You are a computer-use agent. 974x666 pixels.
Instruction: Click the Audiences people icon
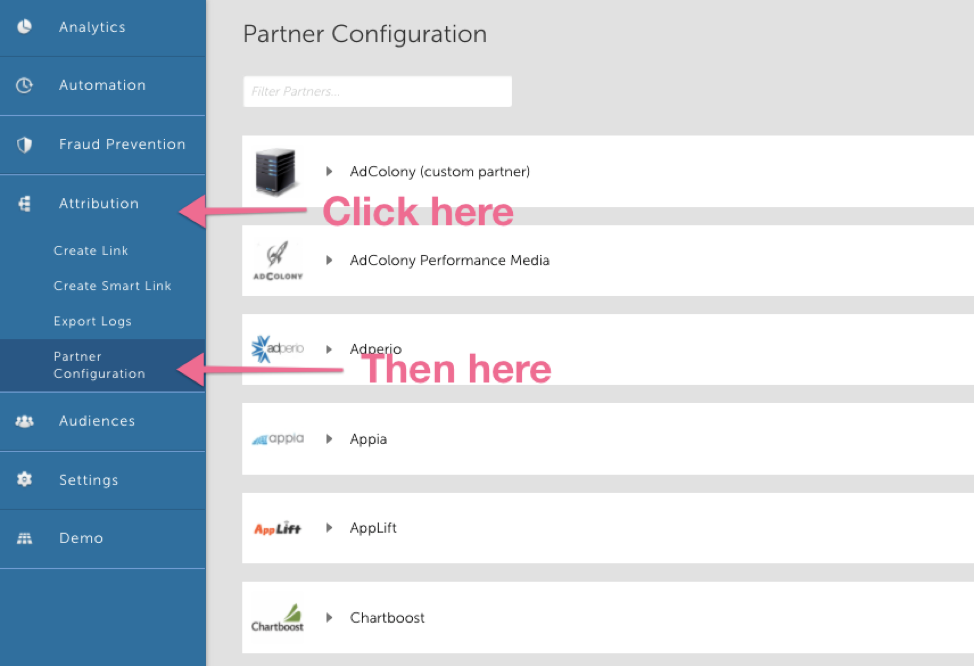point(25,422)
